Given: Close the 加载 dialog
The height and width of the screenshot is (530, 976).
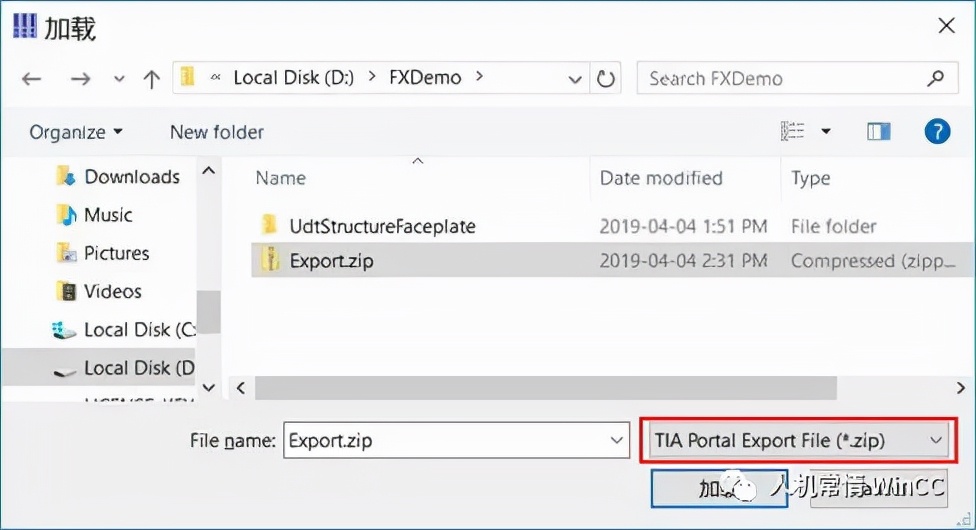Looking at the screenshot, I should pos(947,26).
